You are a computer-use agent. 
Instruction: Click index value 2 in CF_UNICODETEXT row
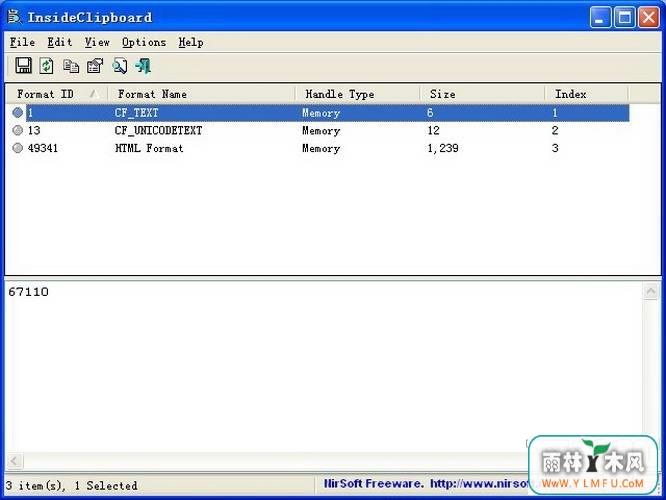[555, 130]
